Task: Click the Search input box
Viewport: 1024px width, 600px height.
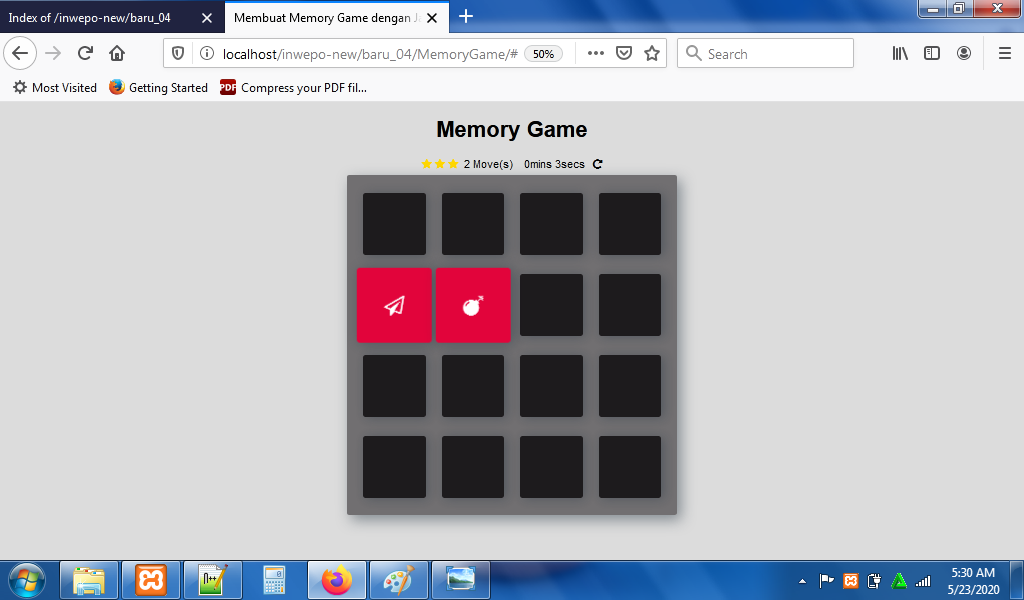Action: tap(765, 54)
